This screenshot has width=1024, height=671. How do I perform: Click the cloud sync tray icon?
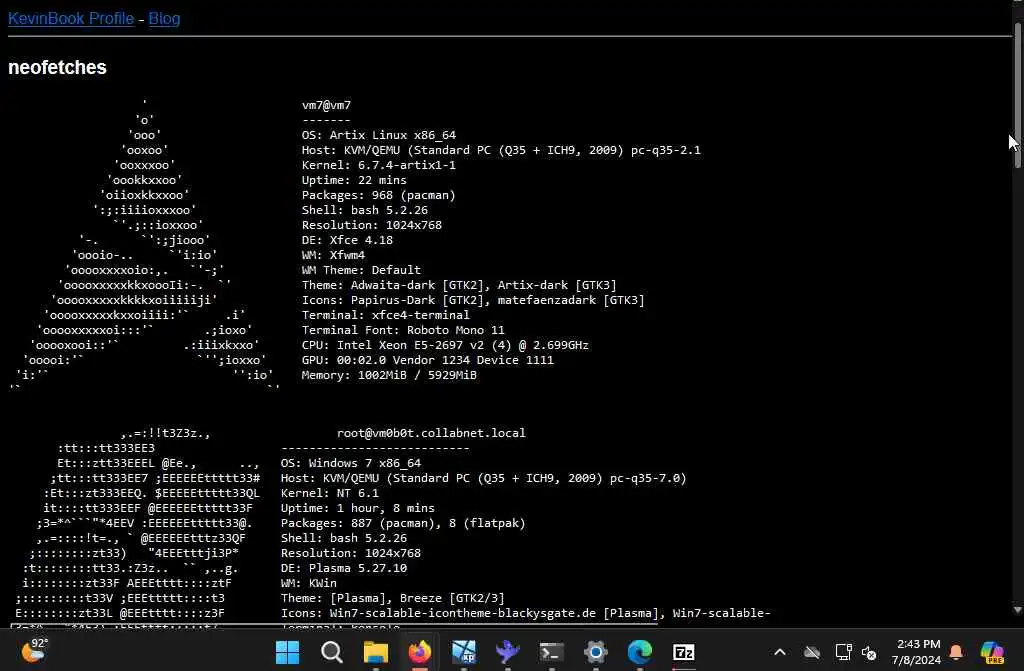point(812,652)
